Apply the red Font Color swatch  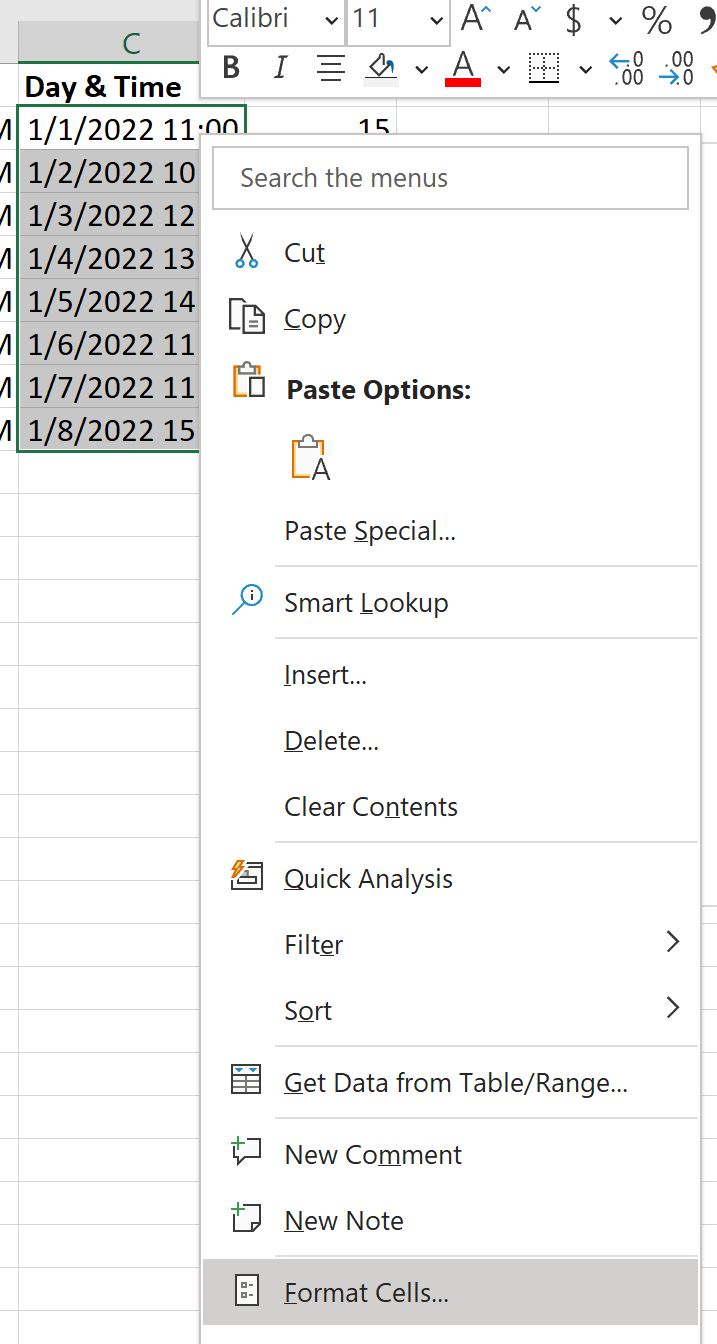point(463,68)
